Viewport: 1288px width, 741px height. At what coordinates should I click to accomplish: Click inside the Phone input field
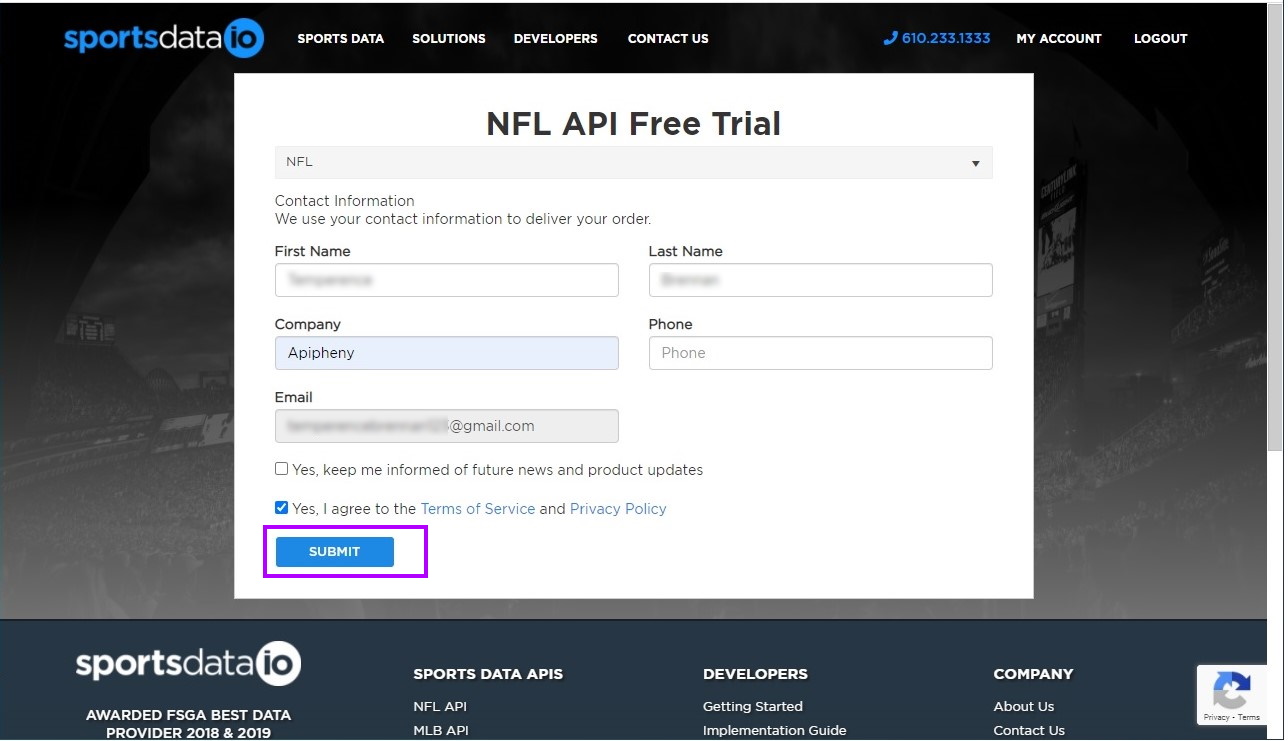pyautogui.click(x=820, y=352)
